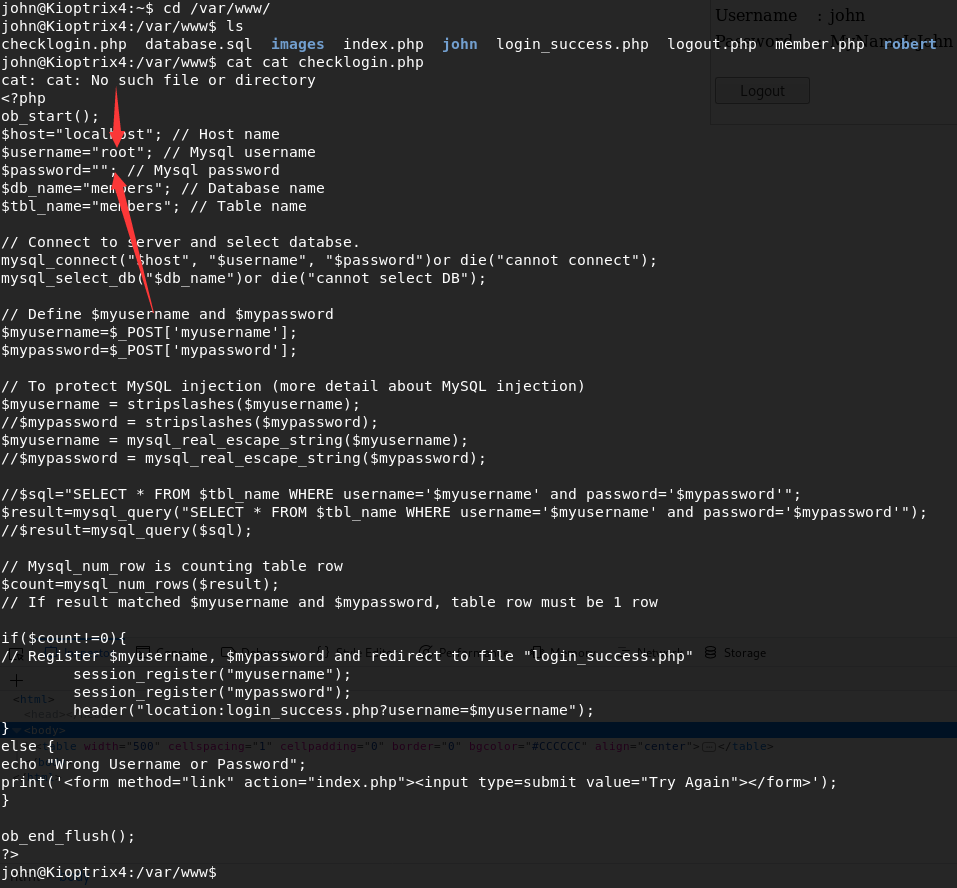Click the Storage database icon

click(x=711, y=653)
